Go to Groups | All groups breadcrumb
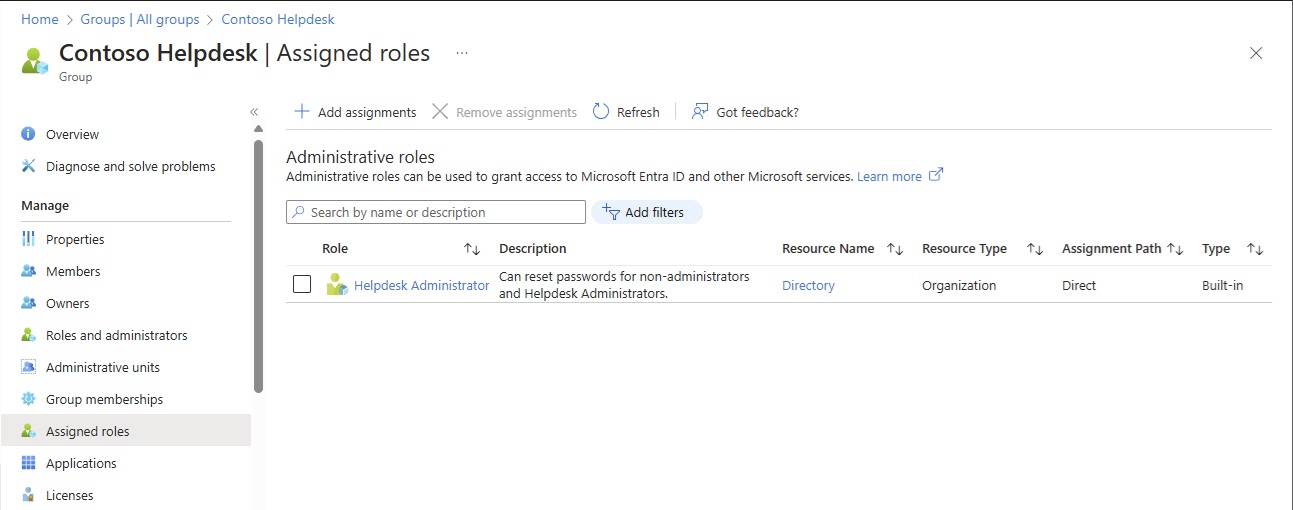 pos(139,19)
